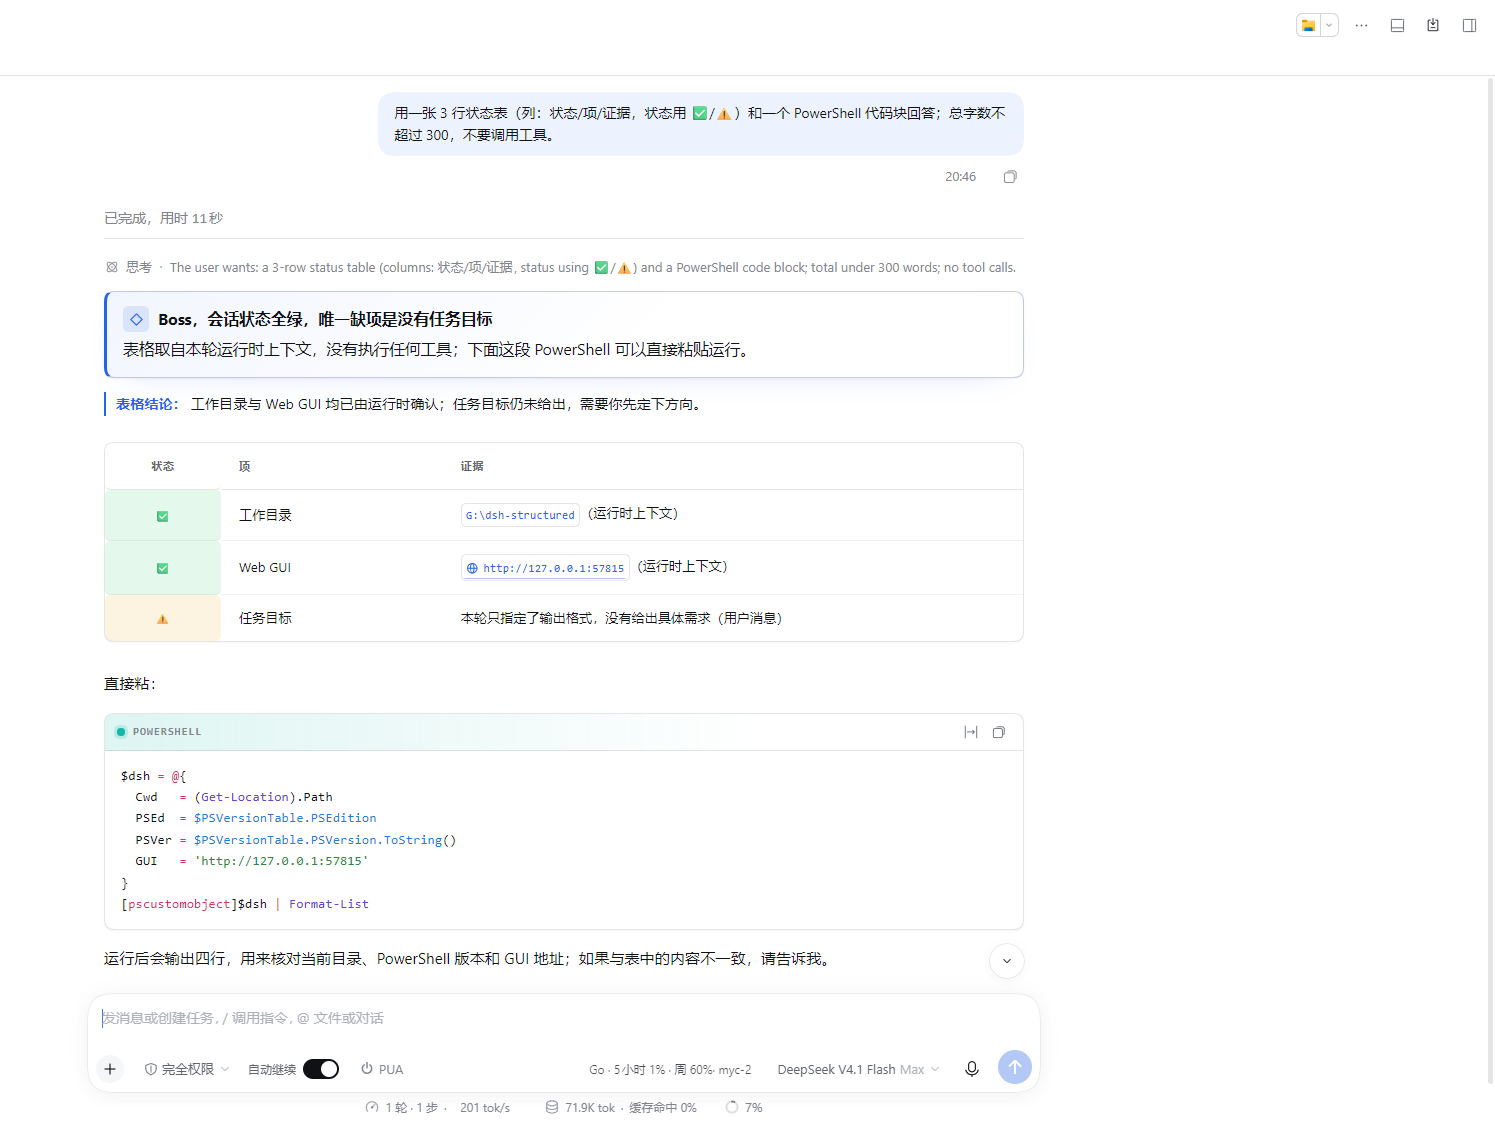Click the plus attach button

(x=110, y=1069)
